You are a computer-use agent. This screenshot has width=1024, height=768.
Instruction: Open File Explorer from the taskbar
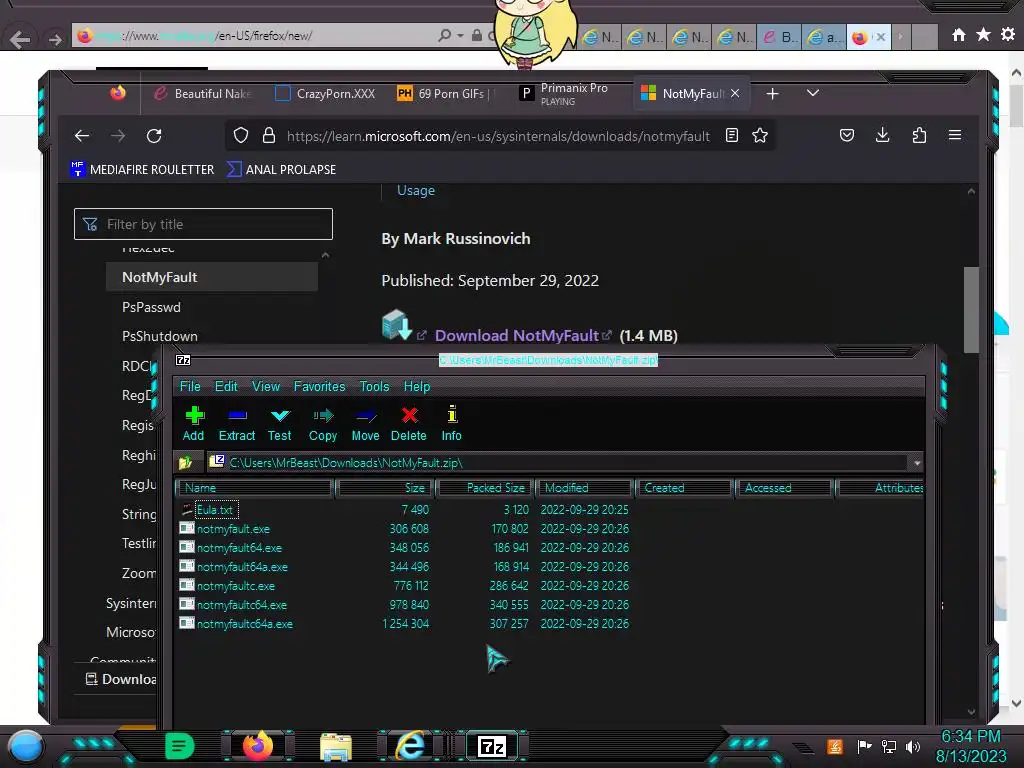pyautogui.click(x=336, y=746)
